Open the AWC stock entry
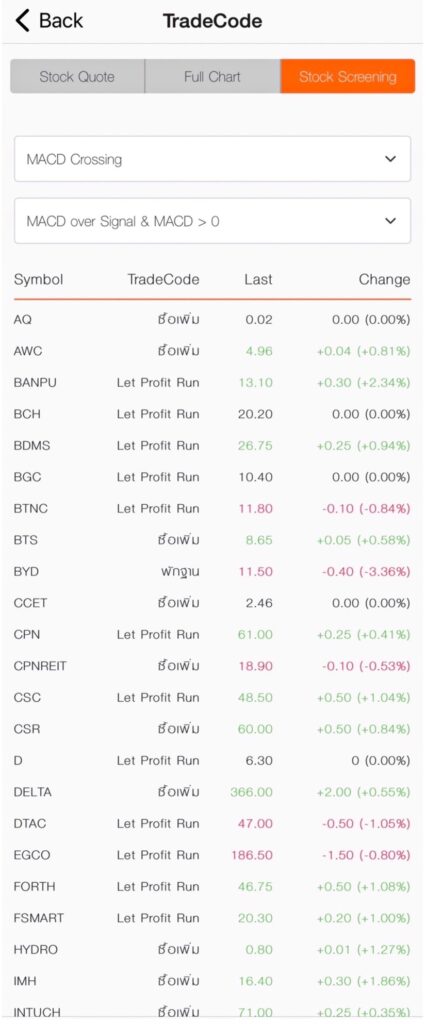 (x=212, y=351)
